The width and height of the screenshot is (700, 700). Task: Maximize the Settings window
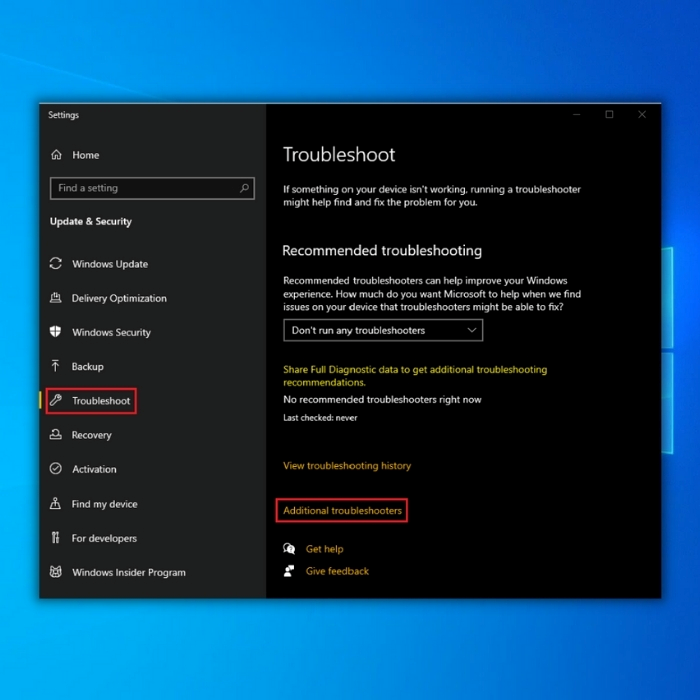(609, 114)
